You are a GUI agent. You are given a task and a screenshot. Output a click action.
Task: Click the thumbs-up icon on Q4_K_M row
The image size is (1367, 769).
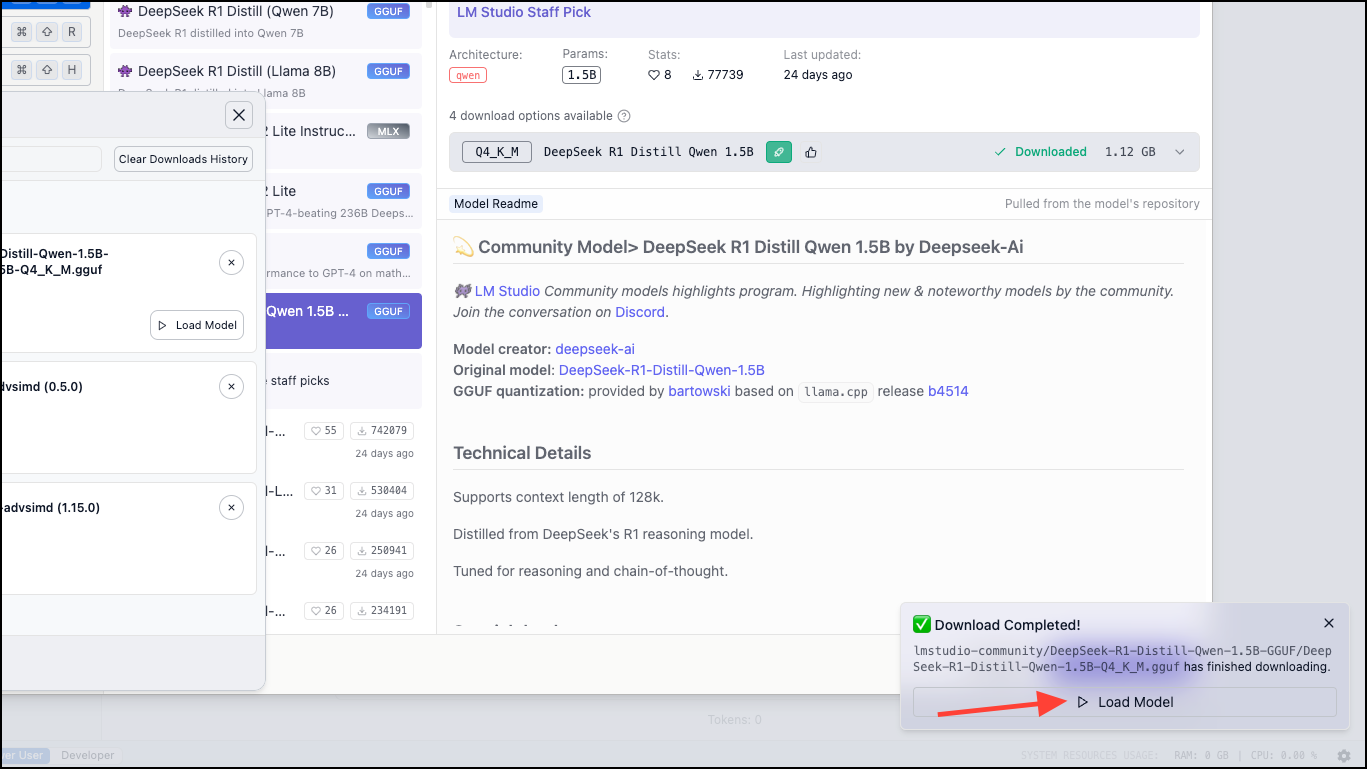tap(811, 152)
